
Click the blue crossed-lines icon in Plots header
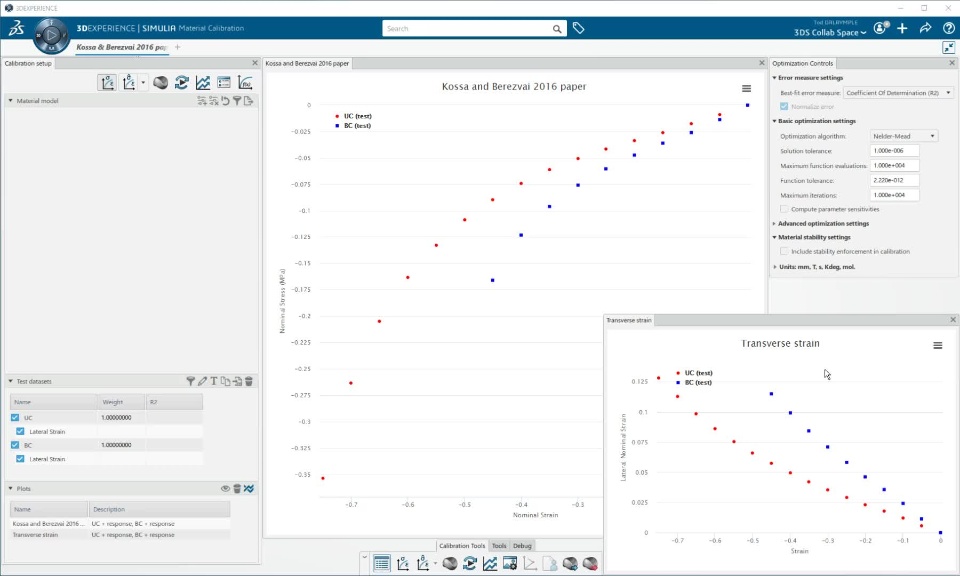(x=249, y=488)
